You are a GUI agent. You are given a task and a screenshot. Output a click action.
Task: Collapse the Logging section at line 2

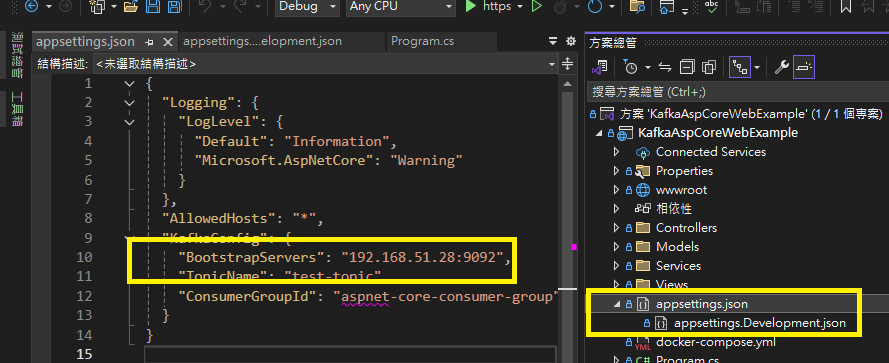coord(130,103)
